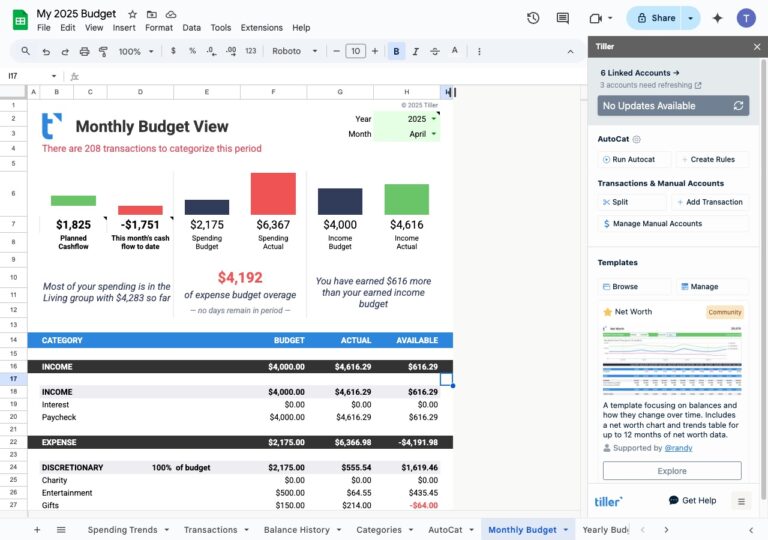Decrease decimal places
Image resolution: width=768 pixels, height=540 pixels.
(x=211, y=51)
